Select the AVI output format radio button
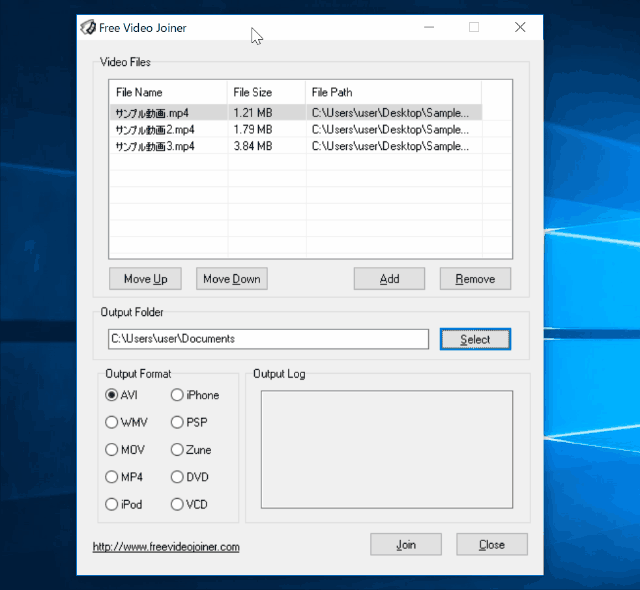 [111, 395]
